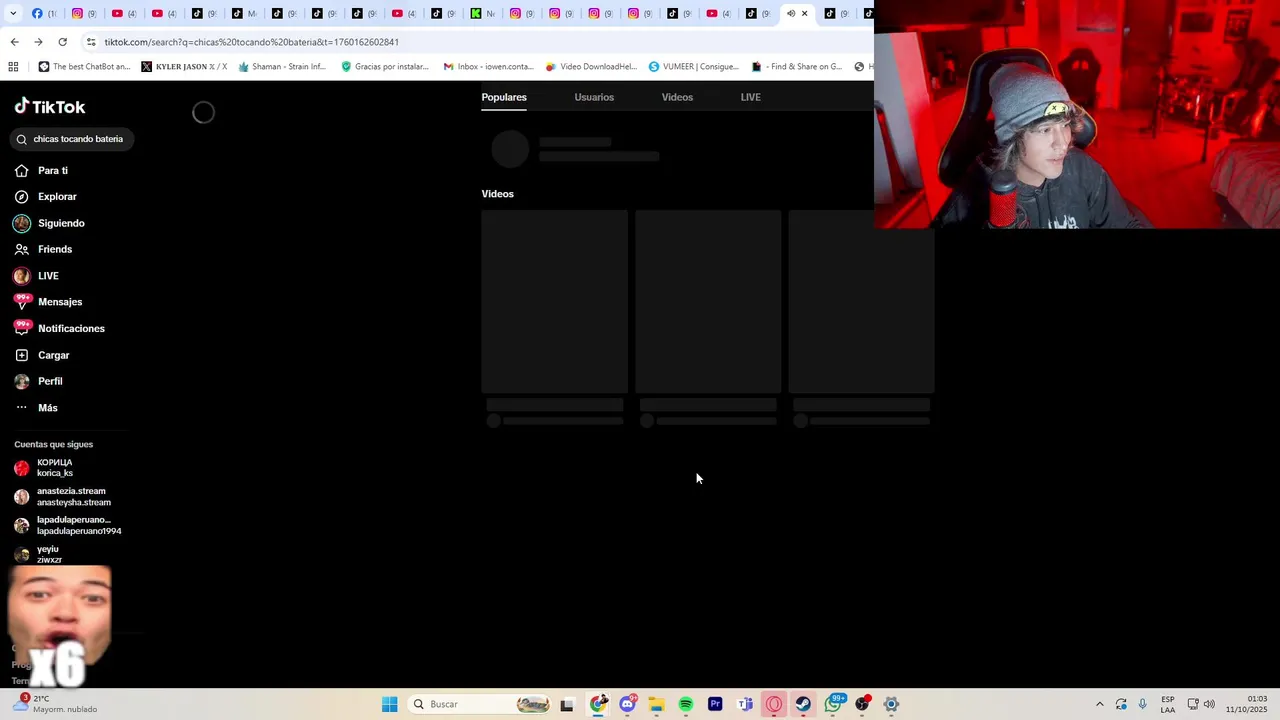Open Microsoft Teams from taskbar
The height and width of the screenshot is (720, 1280).
(x=745, y=704)
